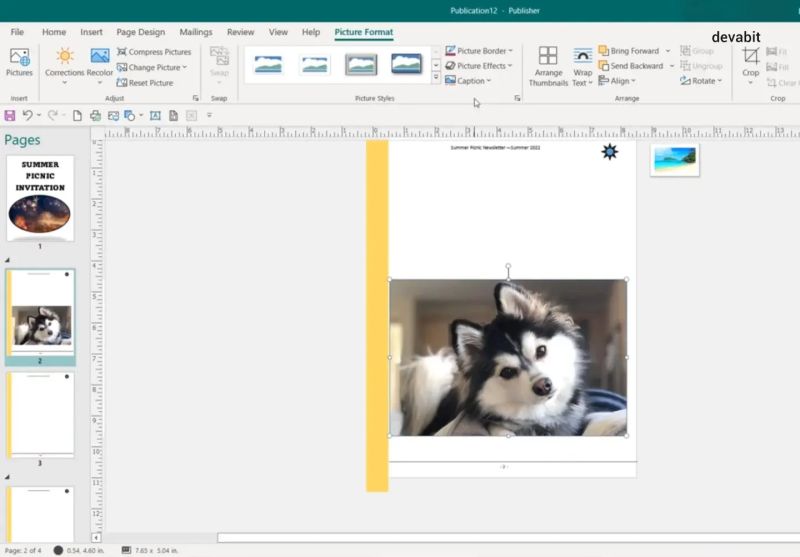Select the Picture Format tab
The width and height of the screenshot is (800, 557).
pyautogui.click(x=364, y=32)
